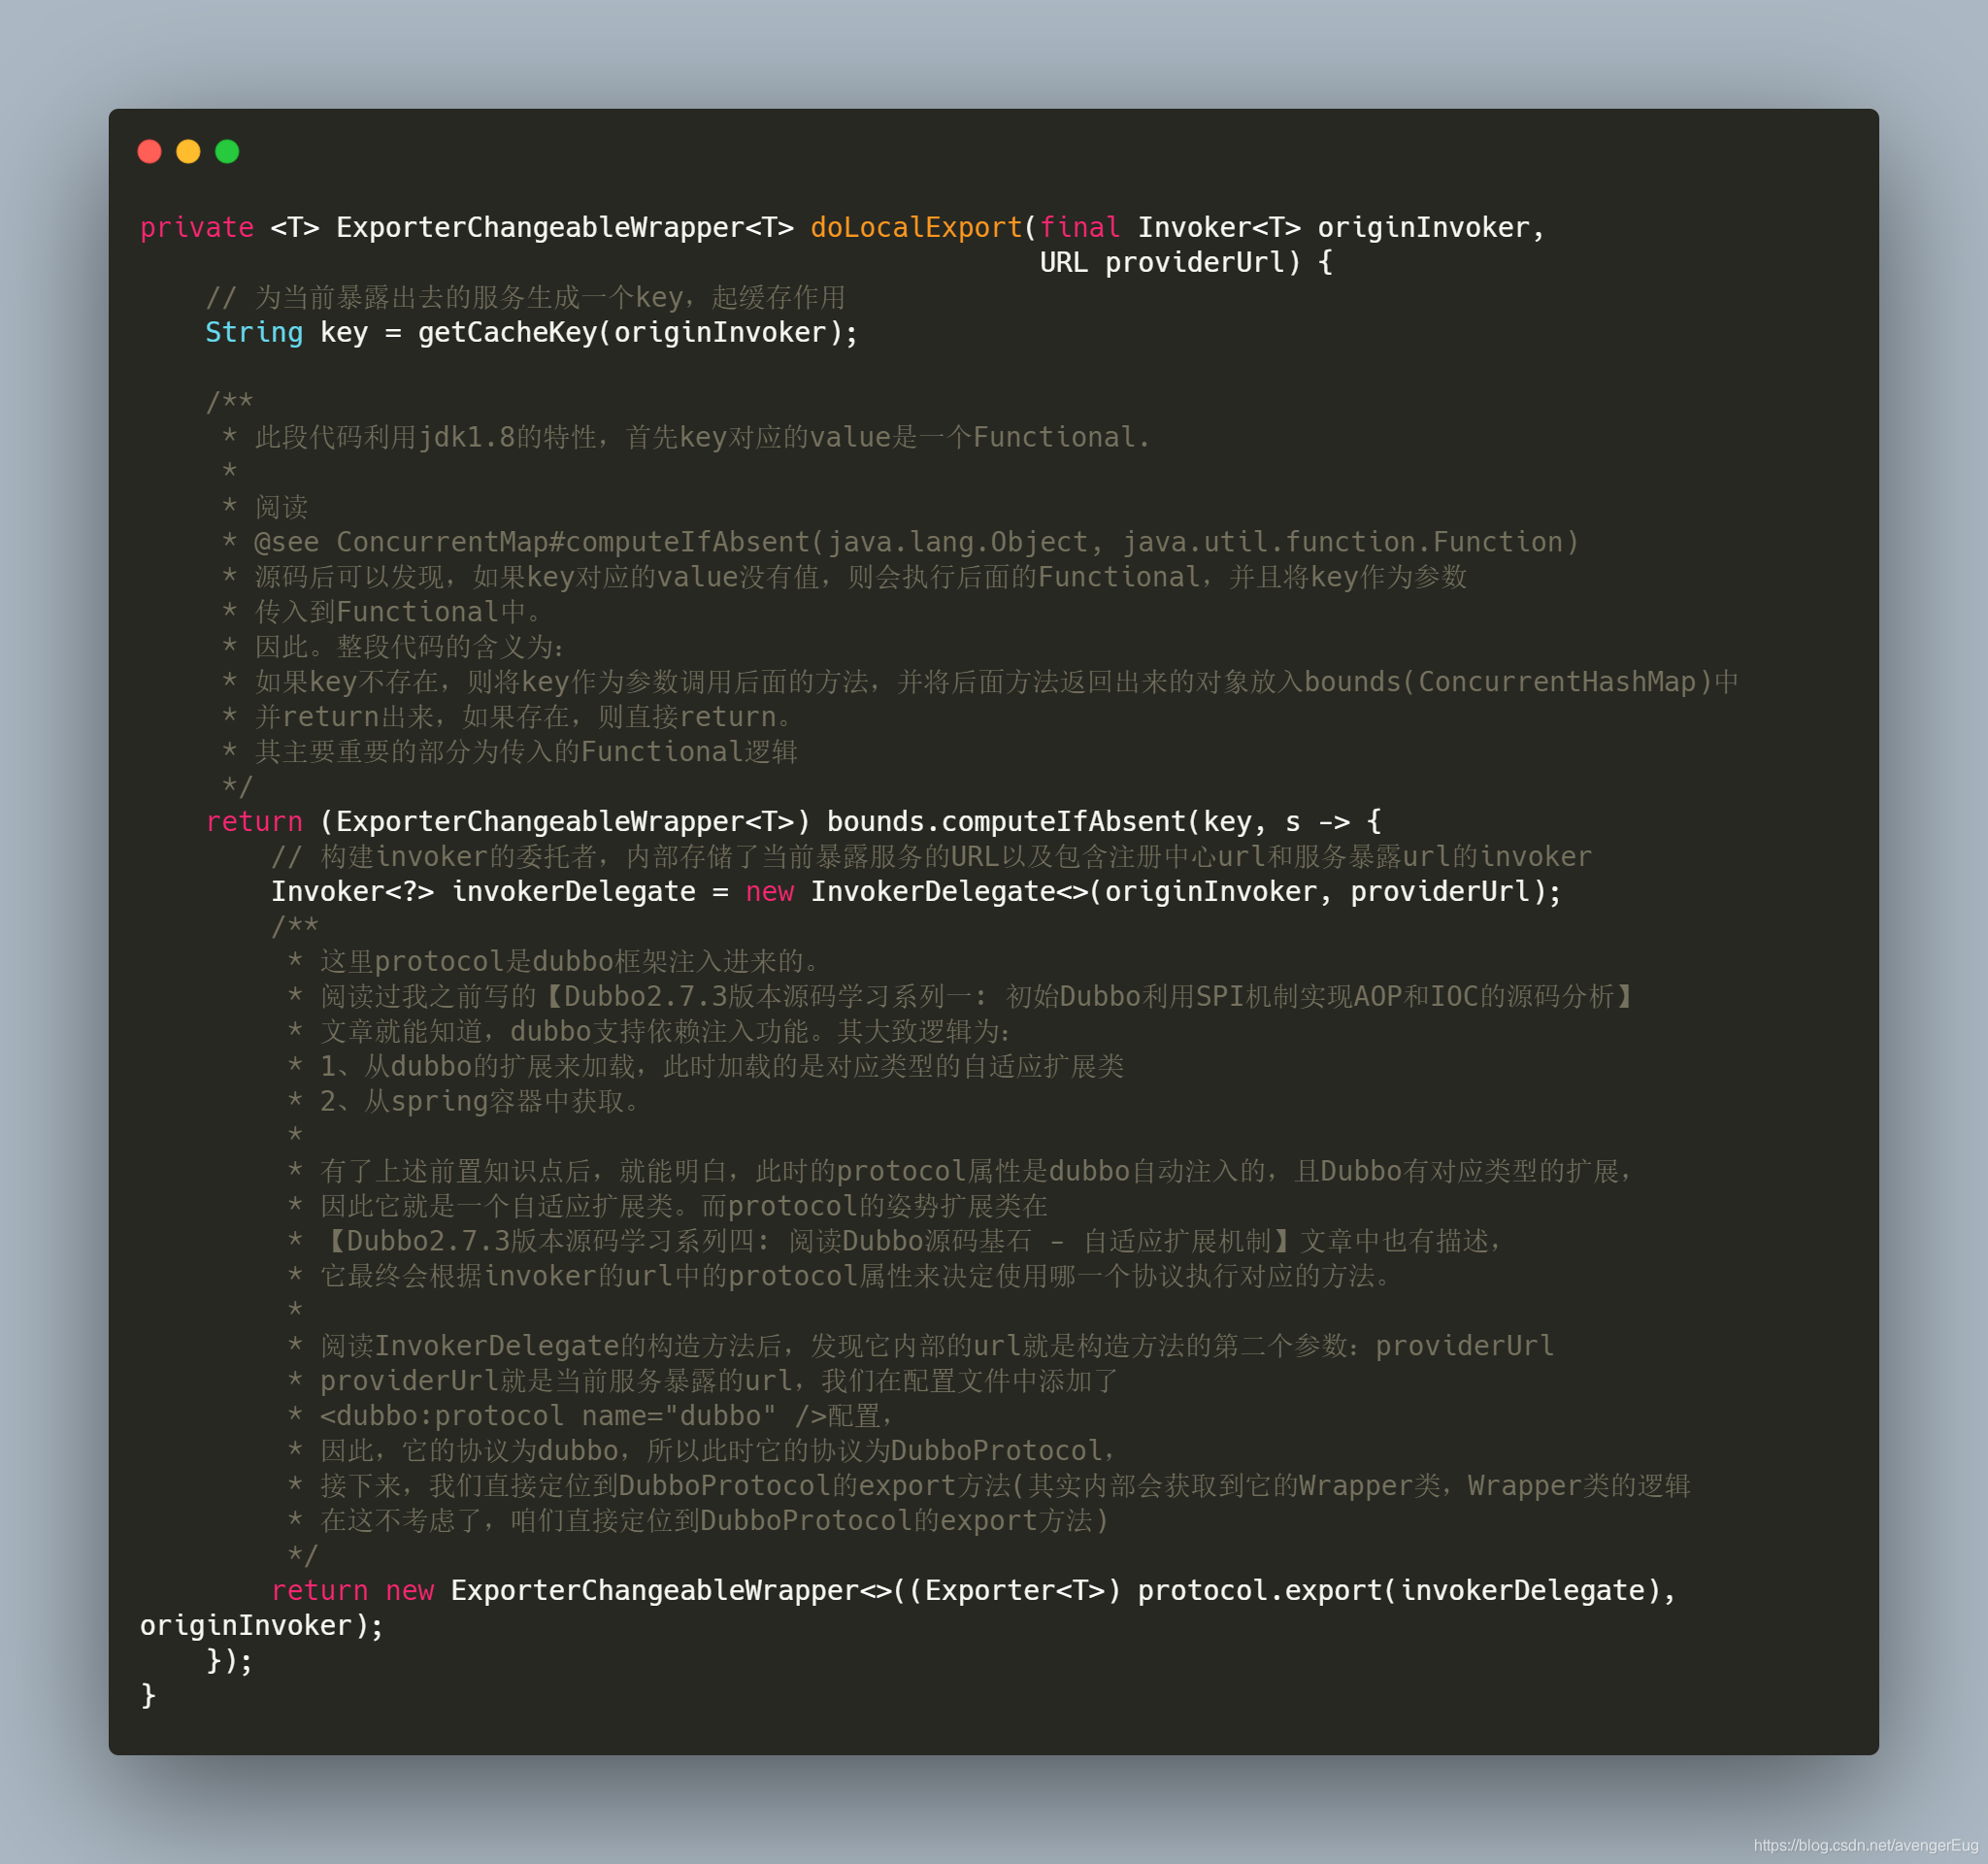This screenshot has width=1988, height=1864.
Task: Click the 'String' type keyword
Action: click(254, 333)
